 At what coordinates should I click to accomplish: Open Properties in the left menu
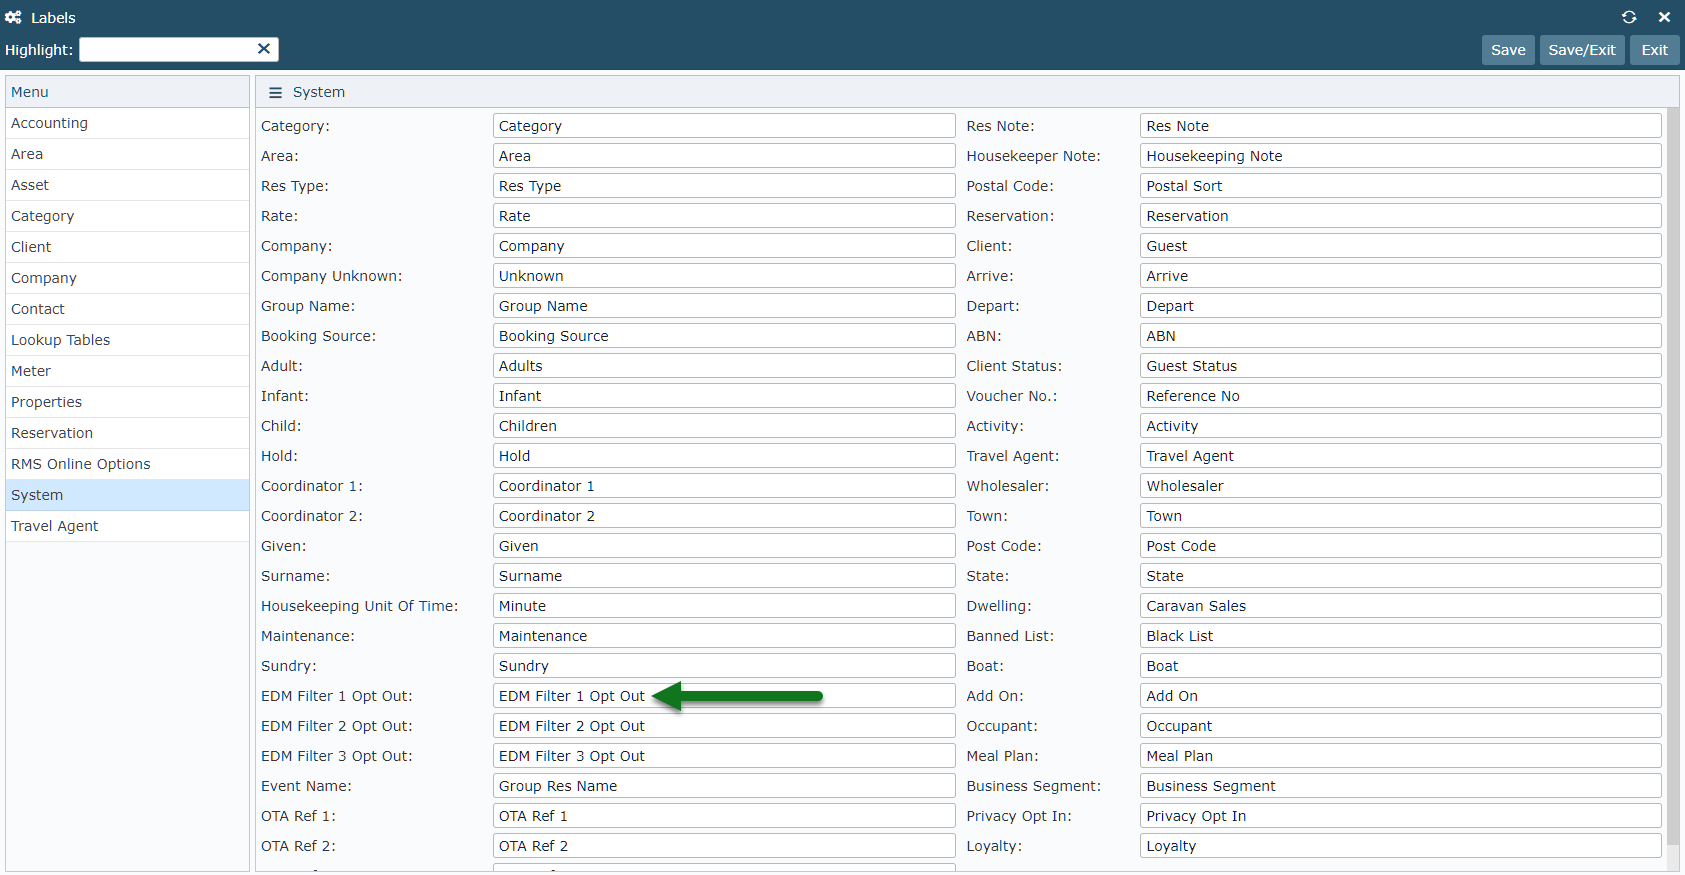pos(127,402)
